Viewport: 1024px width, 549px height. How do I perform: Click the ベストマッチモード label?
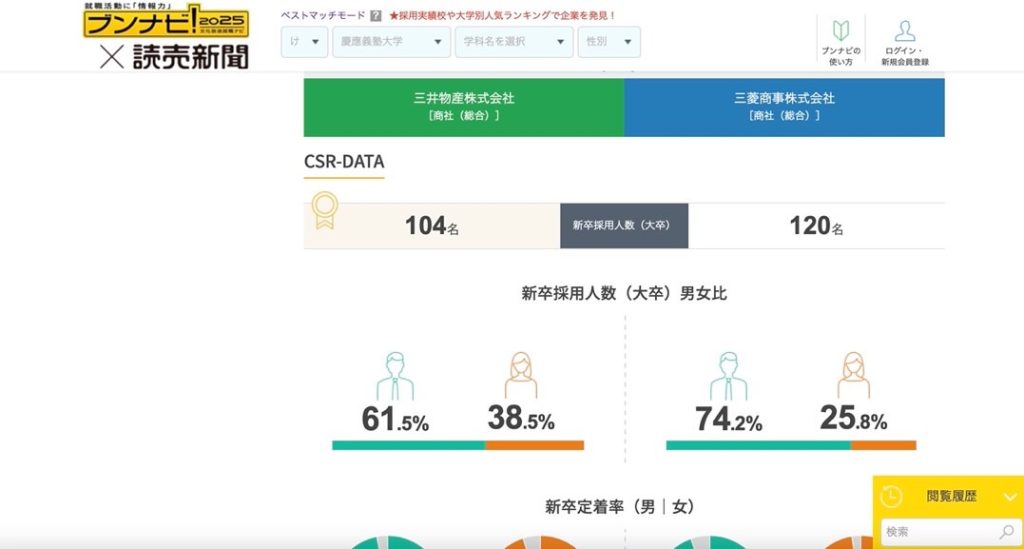pos(323,16)
